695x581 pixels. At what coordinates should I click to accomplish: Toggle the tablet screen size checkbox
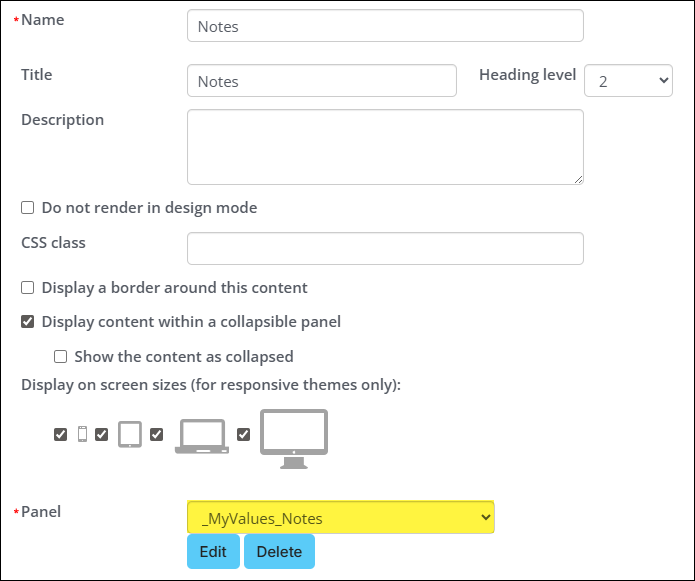click(102, 435)
